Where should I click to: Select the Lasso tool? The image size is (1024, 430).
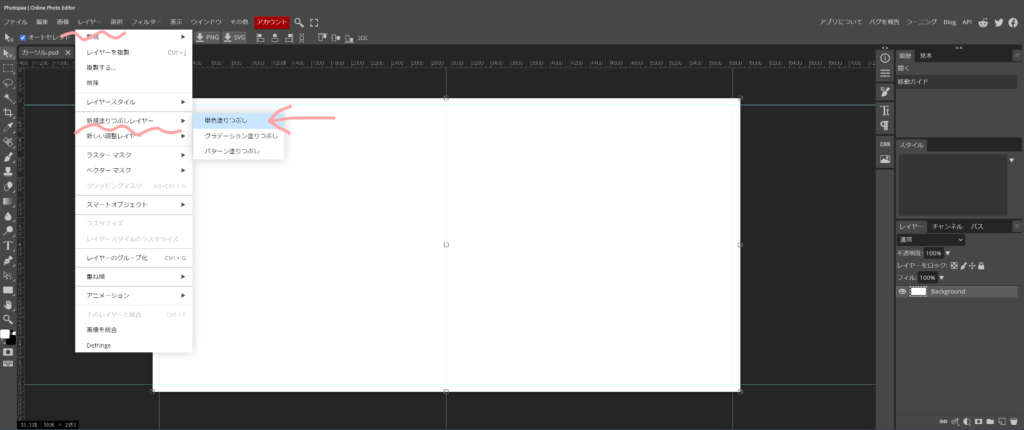tap(8, 84)
